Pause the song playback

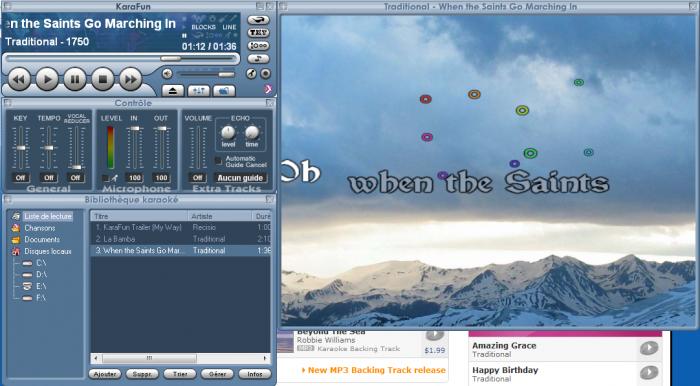click(x=75, y=79)
